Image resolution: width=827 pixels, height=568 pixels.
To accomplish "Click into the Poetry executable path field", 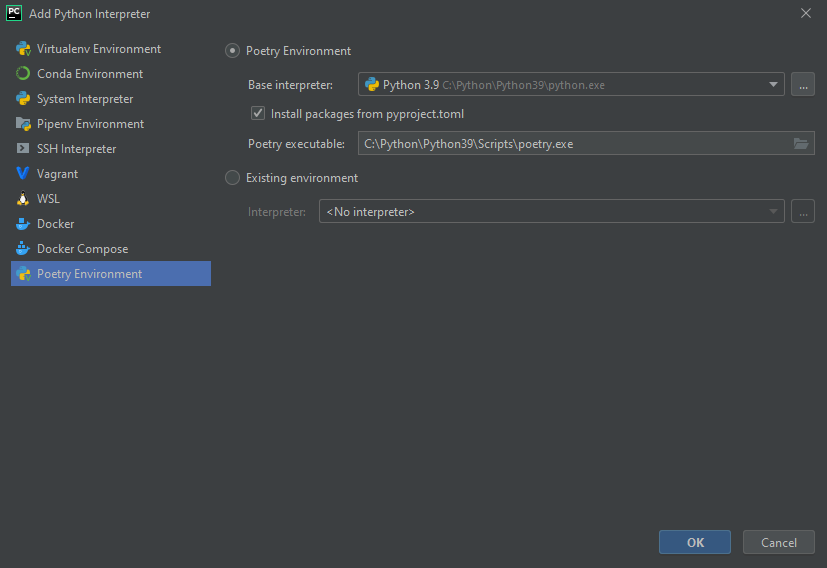I will (x=570, y=144).
